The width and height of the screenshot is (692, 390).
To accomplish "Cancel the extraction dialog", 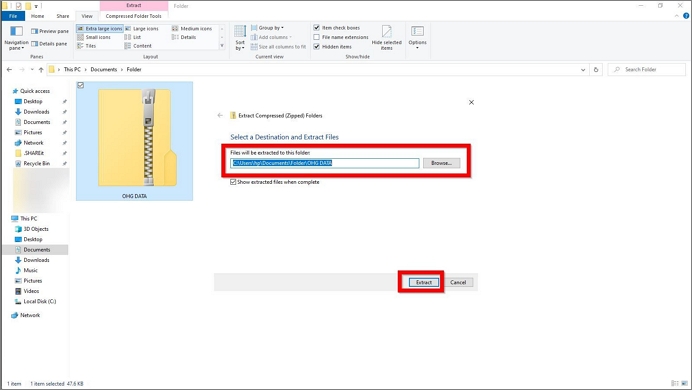I will 458,282.
